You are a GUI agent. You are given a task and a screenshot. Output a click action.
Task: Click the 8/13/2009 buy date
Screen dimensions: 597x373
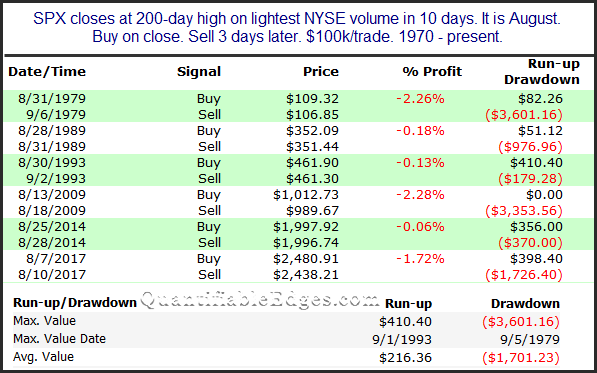click(52, 194)
